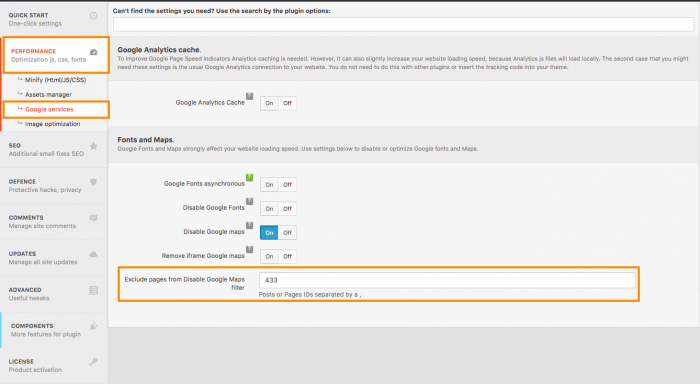Click the Disable Google maps On button
This screenshot has height=384, width=700.
[269, 233]
